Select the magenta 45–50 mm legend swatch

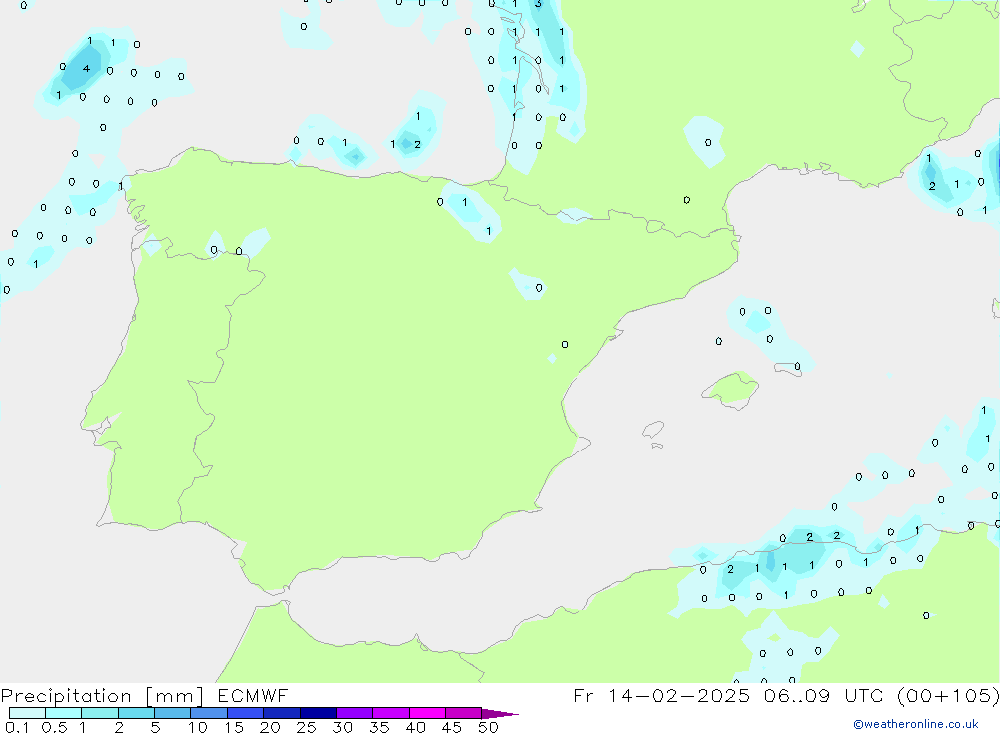pos(463,713)
